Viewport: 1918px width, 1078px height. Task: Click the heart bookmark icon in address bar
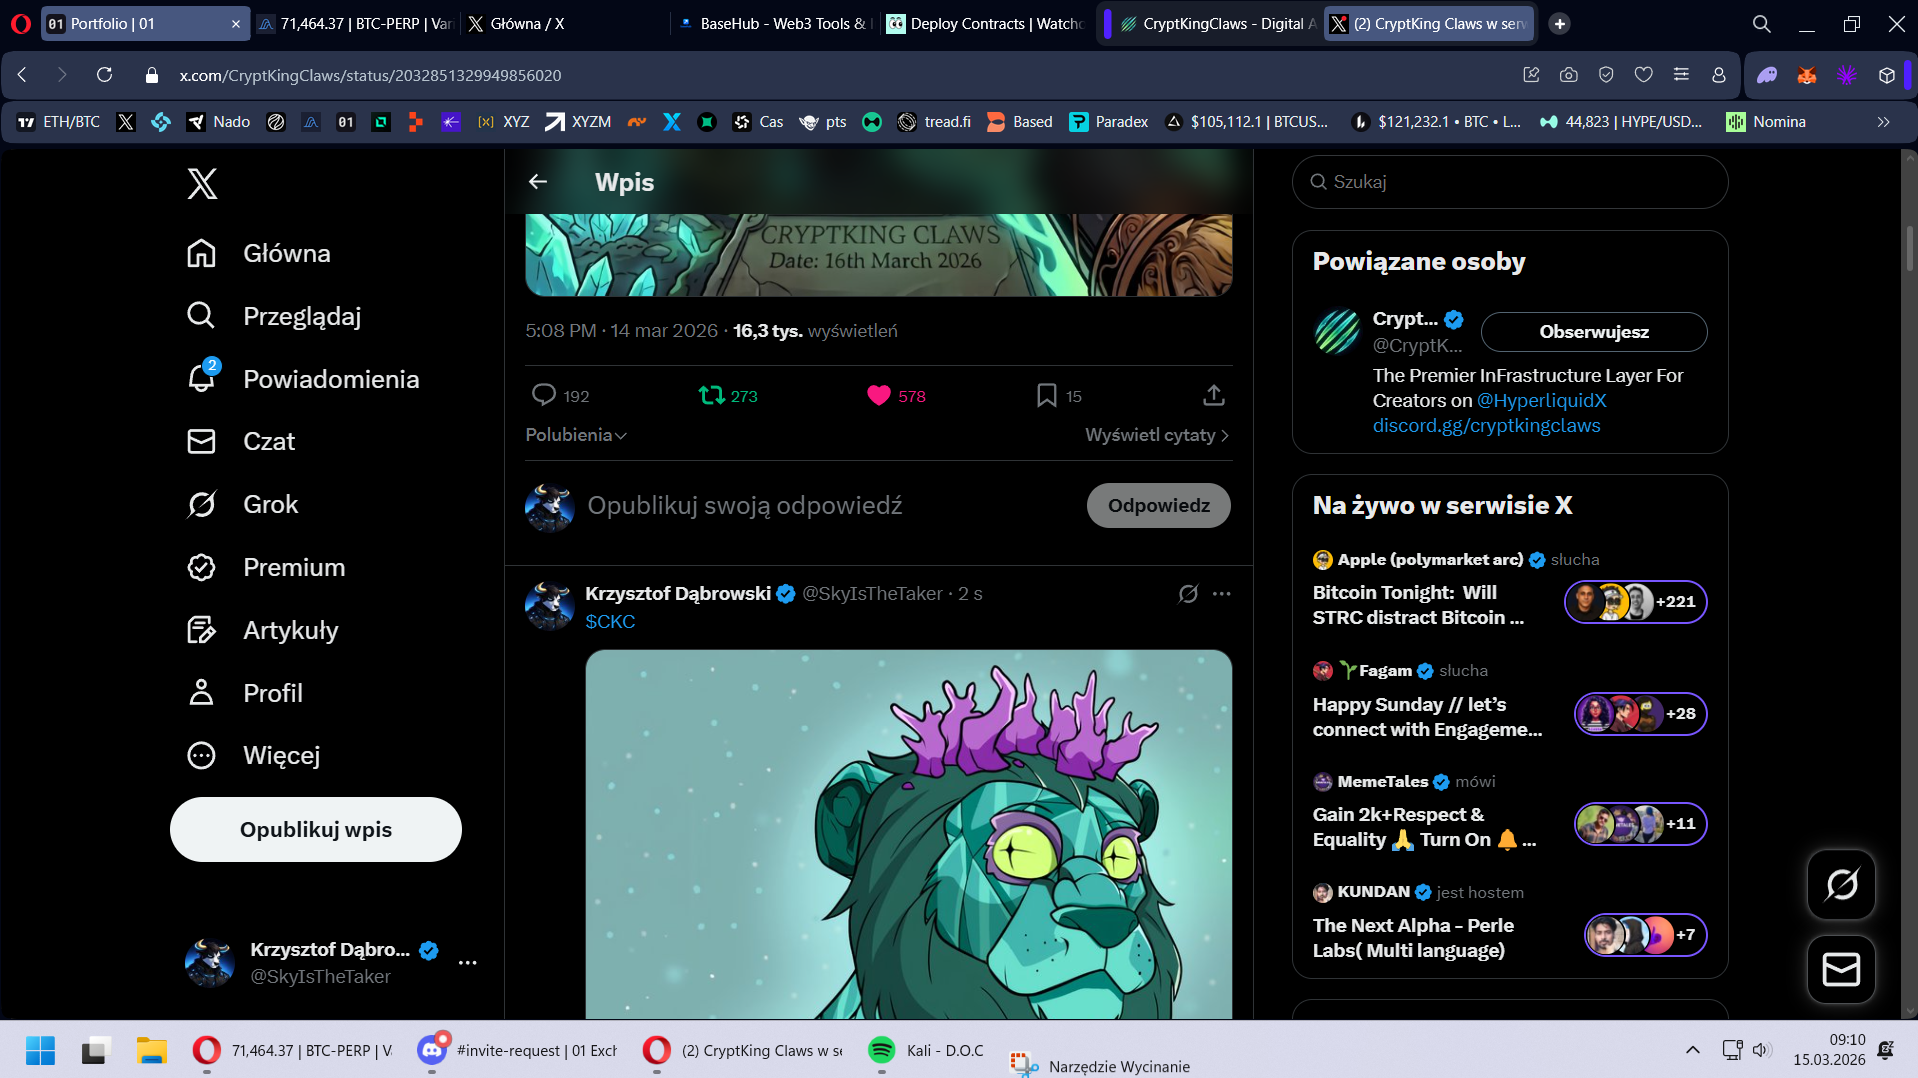coord(1644,75)
